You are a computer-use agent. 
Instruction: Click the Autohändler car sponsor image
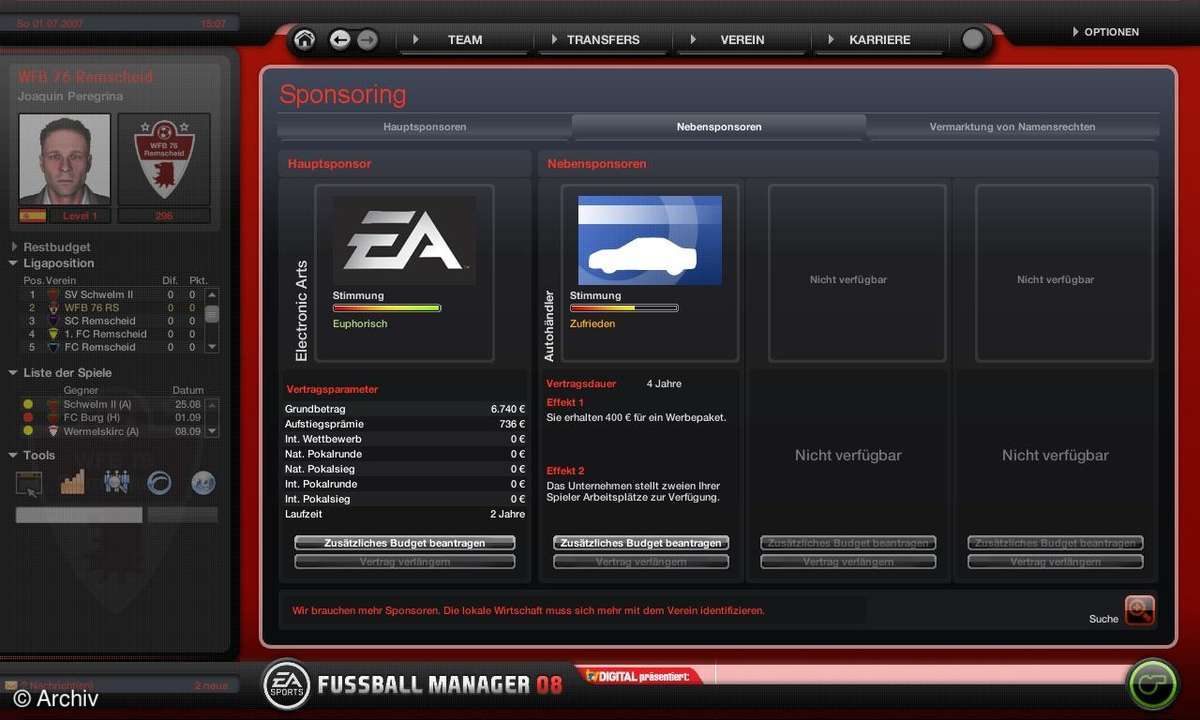point(650,240)
